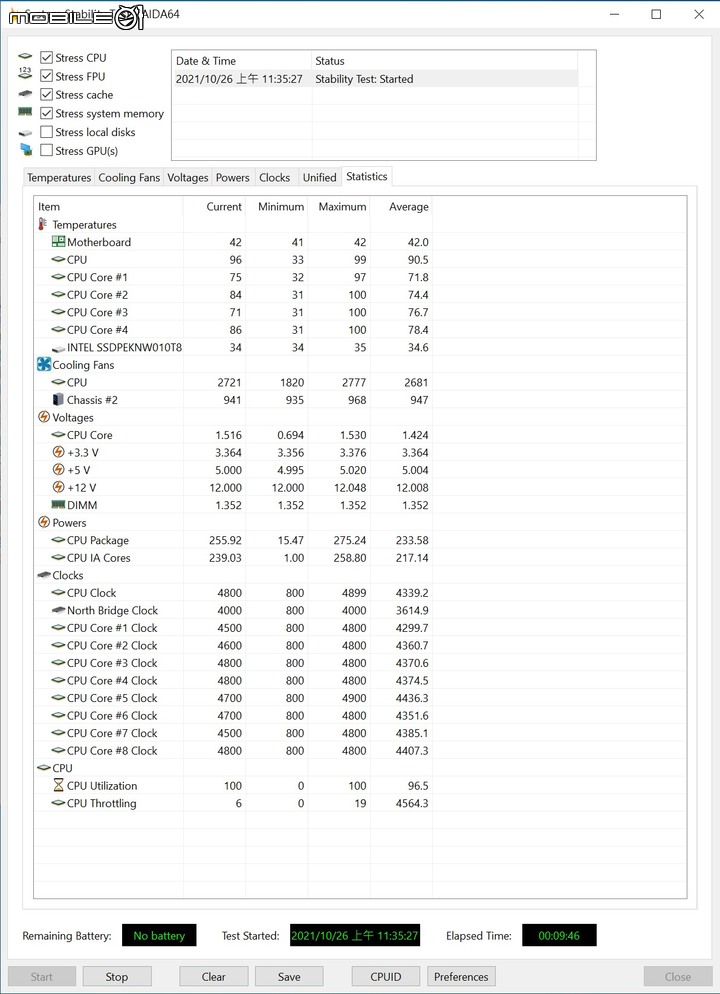The height and width of the screenshot is (994, 720).
Task: Click the Date & Time log column header
Action: 242,61
